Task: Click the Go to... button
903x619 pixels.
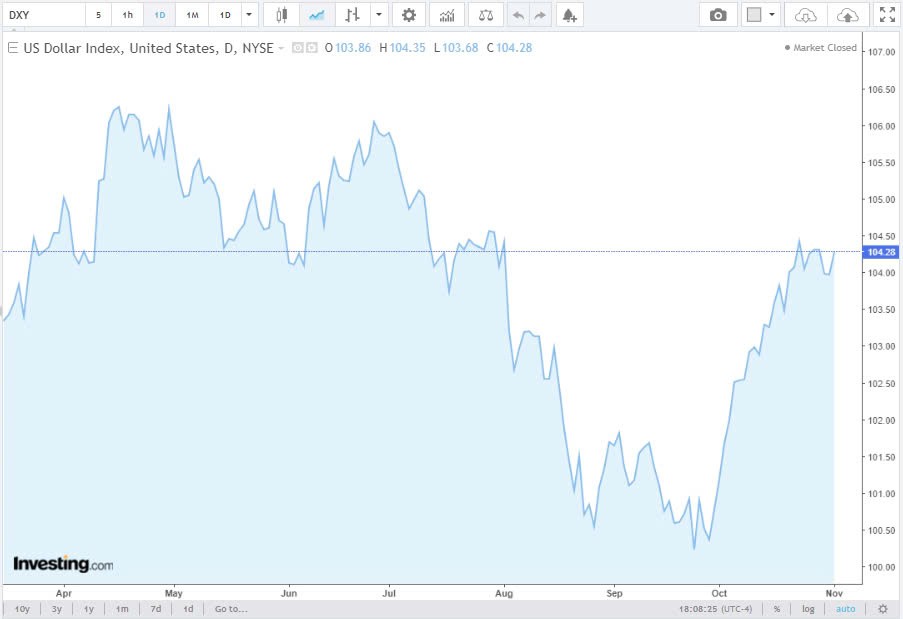Action: coord(230,608)
